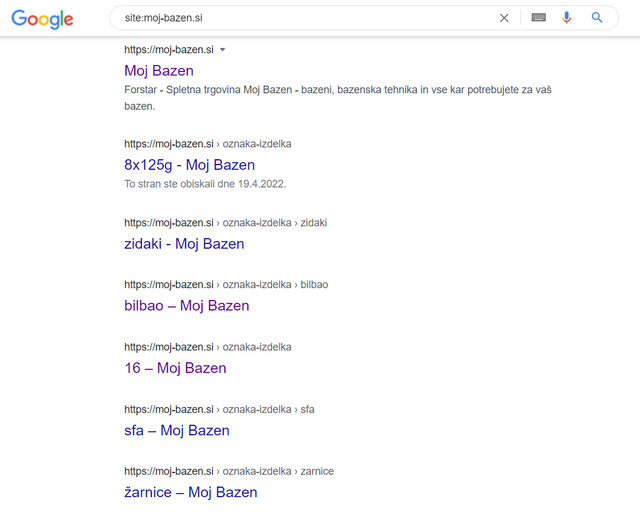This screenshot has height=528, width=640.
Task: Click breadcrumb URL ending in 'zidaki'
Action: 226,223
